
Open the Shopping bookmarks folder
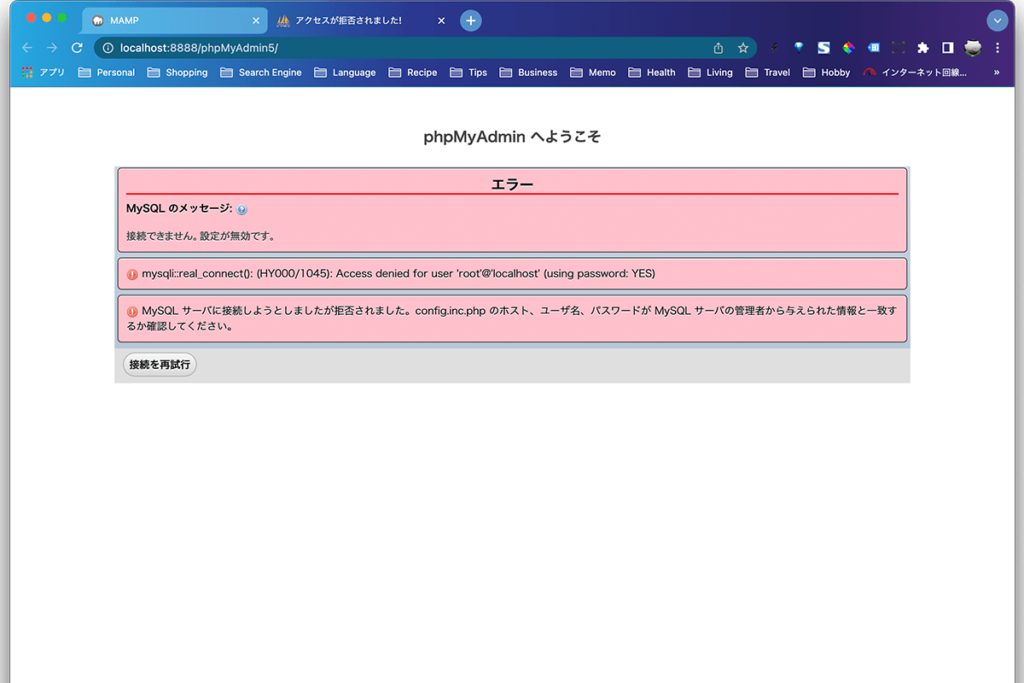178,72
